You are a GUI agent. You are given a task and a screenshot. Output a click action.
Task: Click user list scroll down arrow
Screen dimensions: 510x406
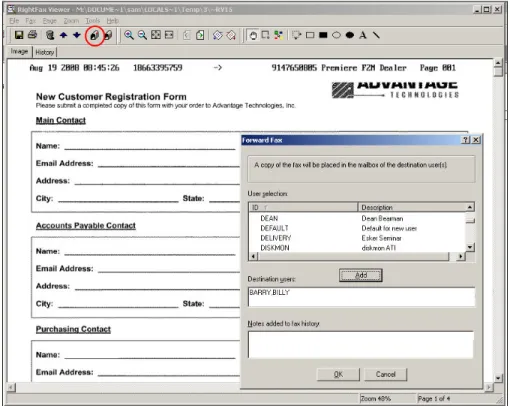470,247
